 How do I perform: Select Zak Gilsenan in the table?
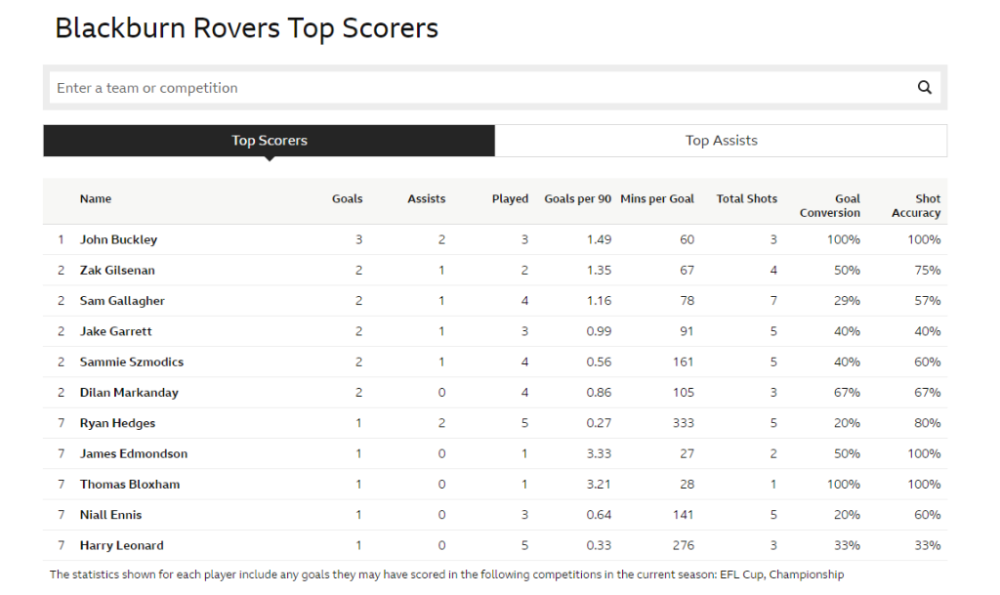(x=117, y=270)
